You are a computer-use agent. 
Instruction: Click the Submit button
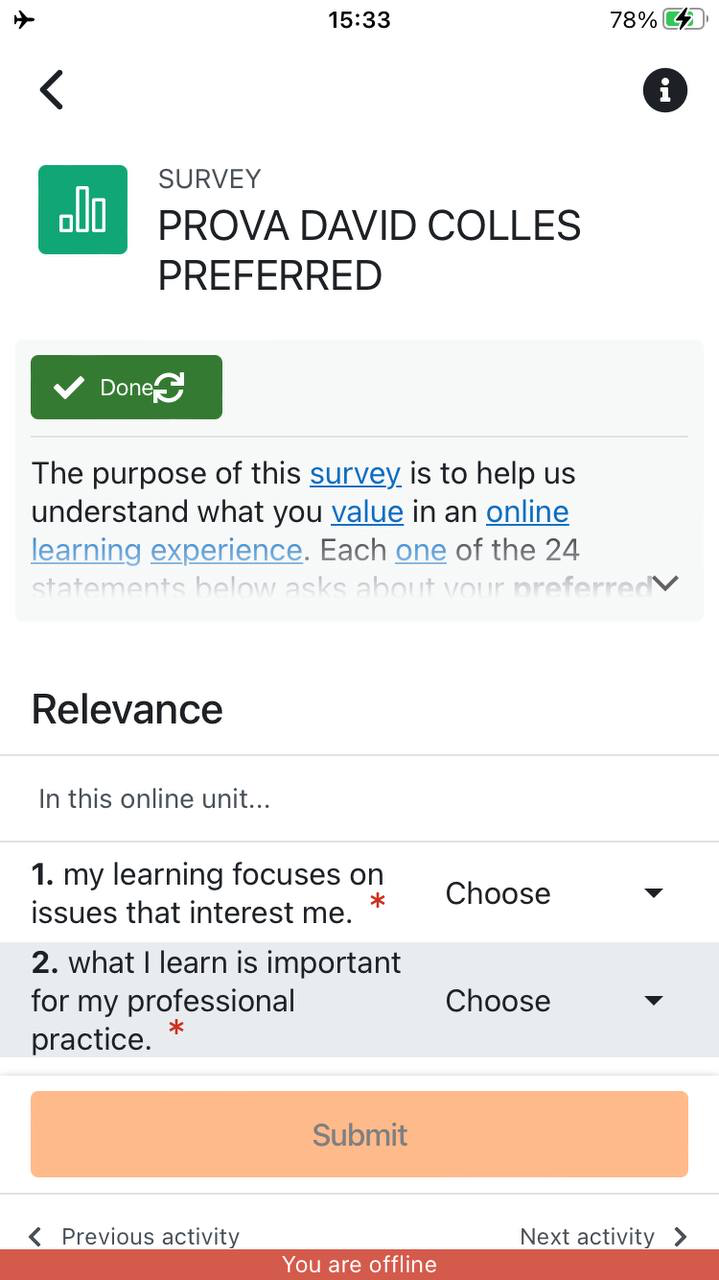pyautogui.click(x=359, y=1134)
